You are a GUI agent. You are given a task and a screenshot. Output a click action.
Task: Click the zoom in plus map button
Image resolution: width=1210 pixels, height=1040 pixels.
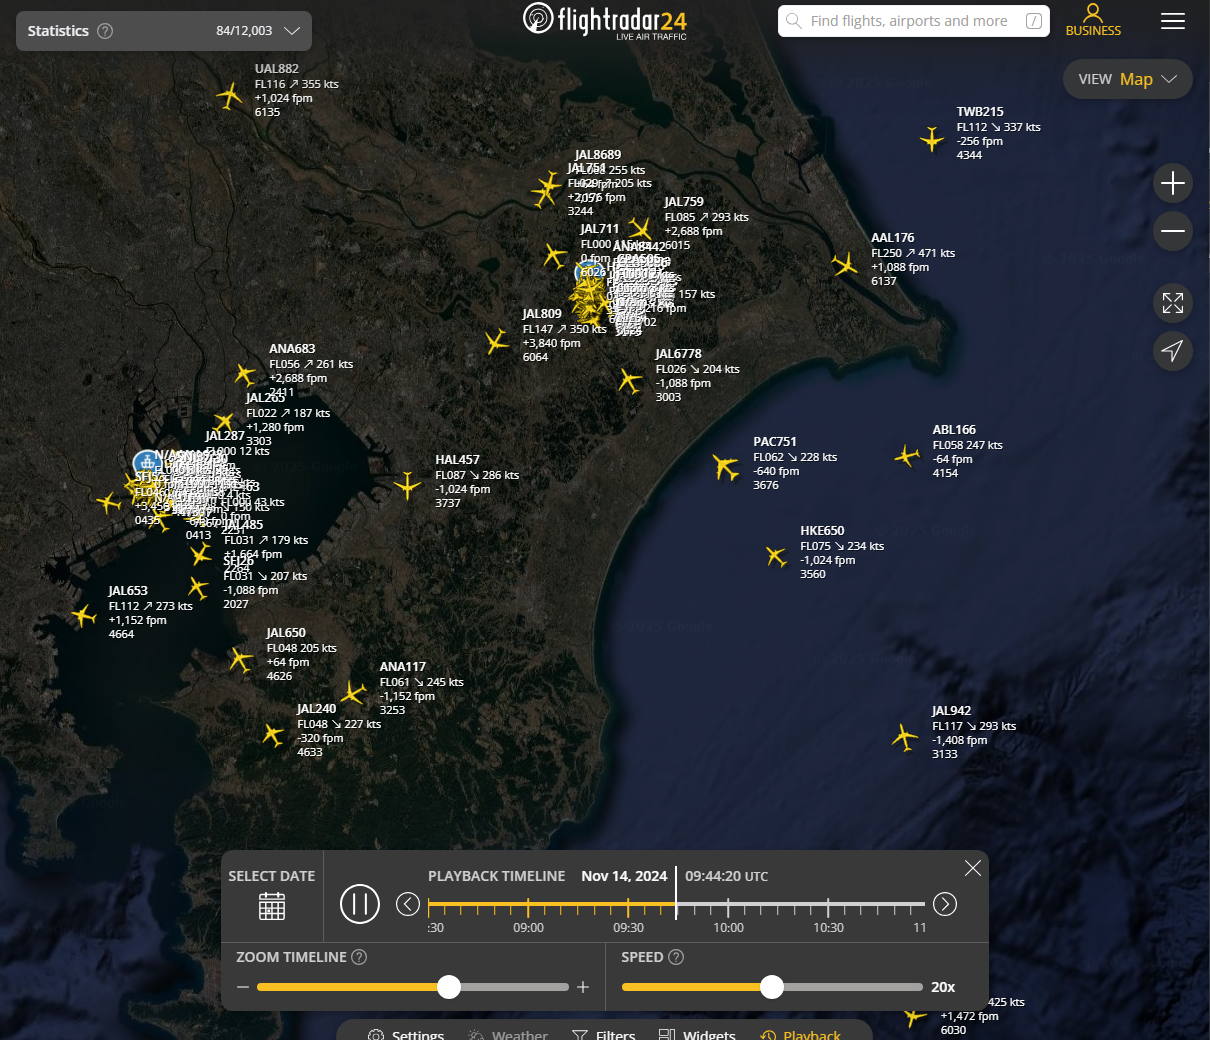point(1172,183)
